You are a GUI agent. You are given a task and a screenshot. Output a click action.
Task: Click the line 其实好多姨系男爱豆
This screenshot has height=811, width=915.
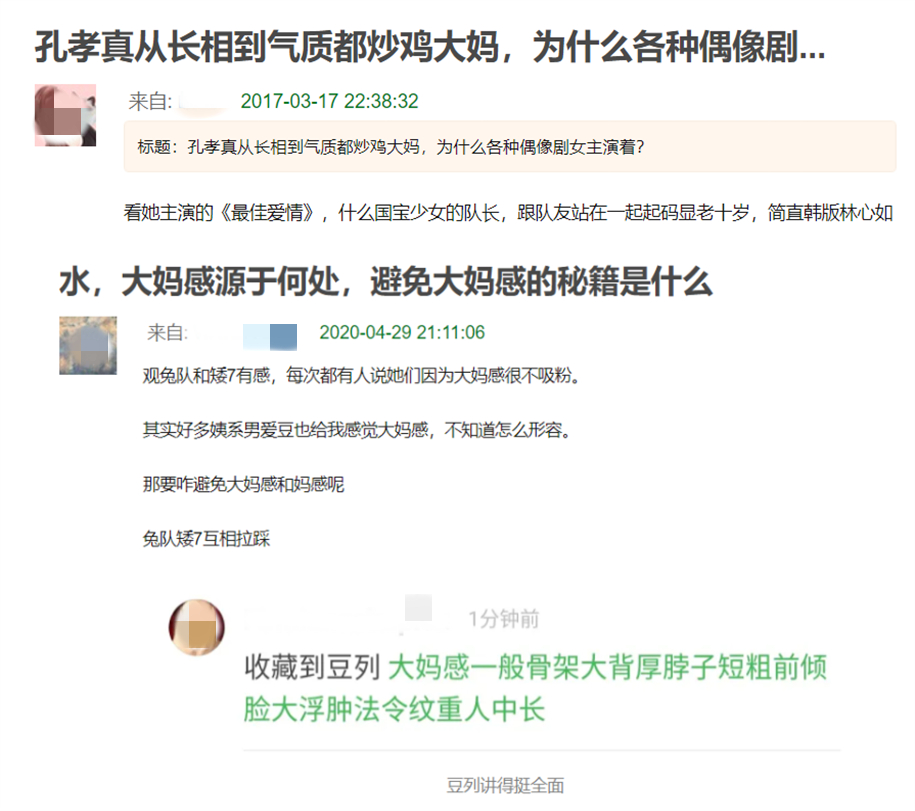point(357,430)
